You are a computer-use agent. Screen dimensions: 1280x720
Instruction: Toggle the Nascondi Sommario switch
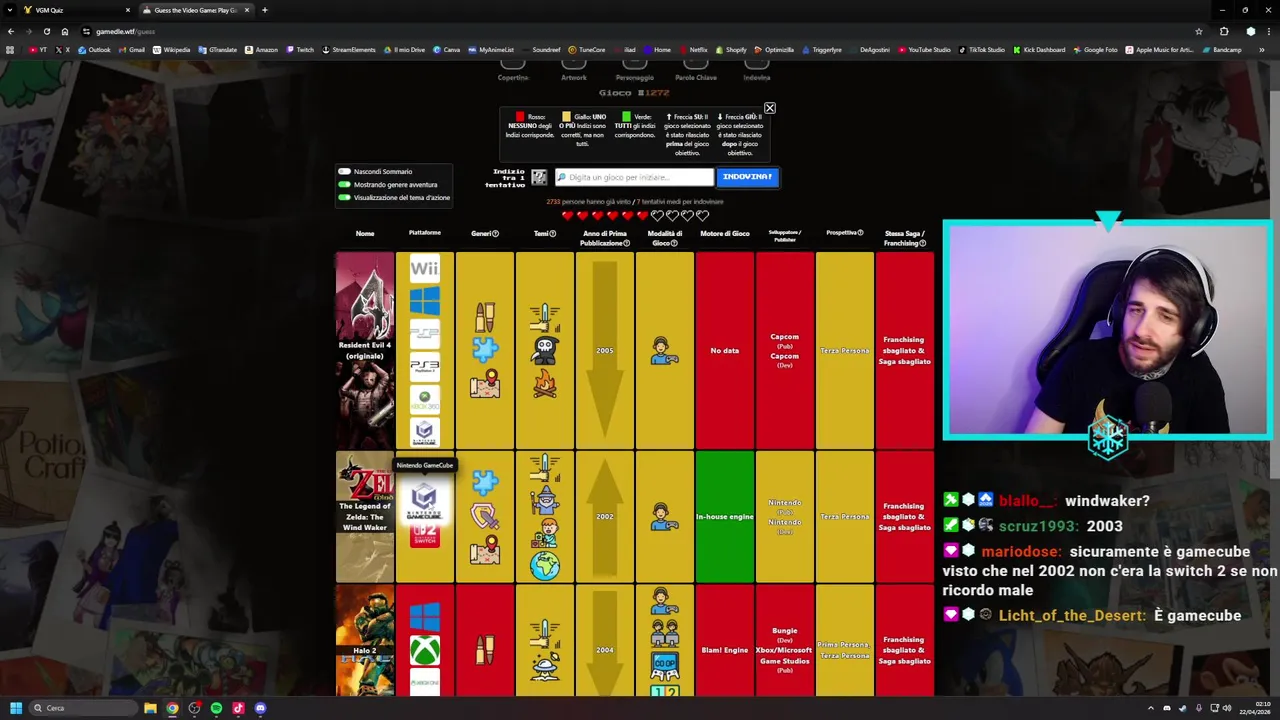click(x=345, y=172)
